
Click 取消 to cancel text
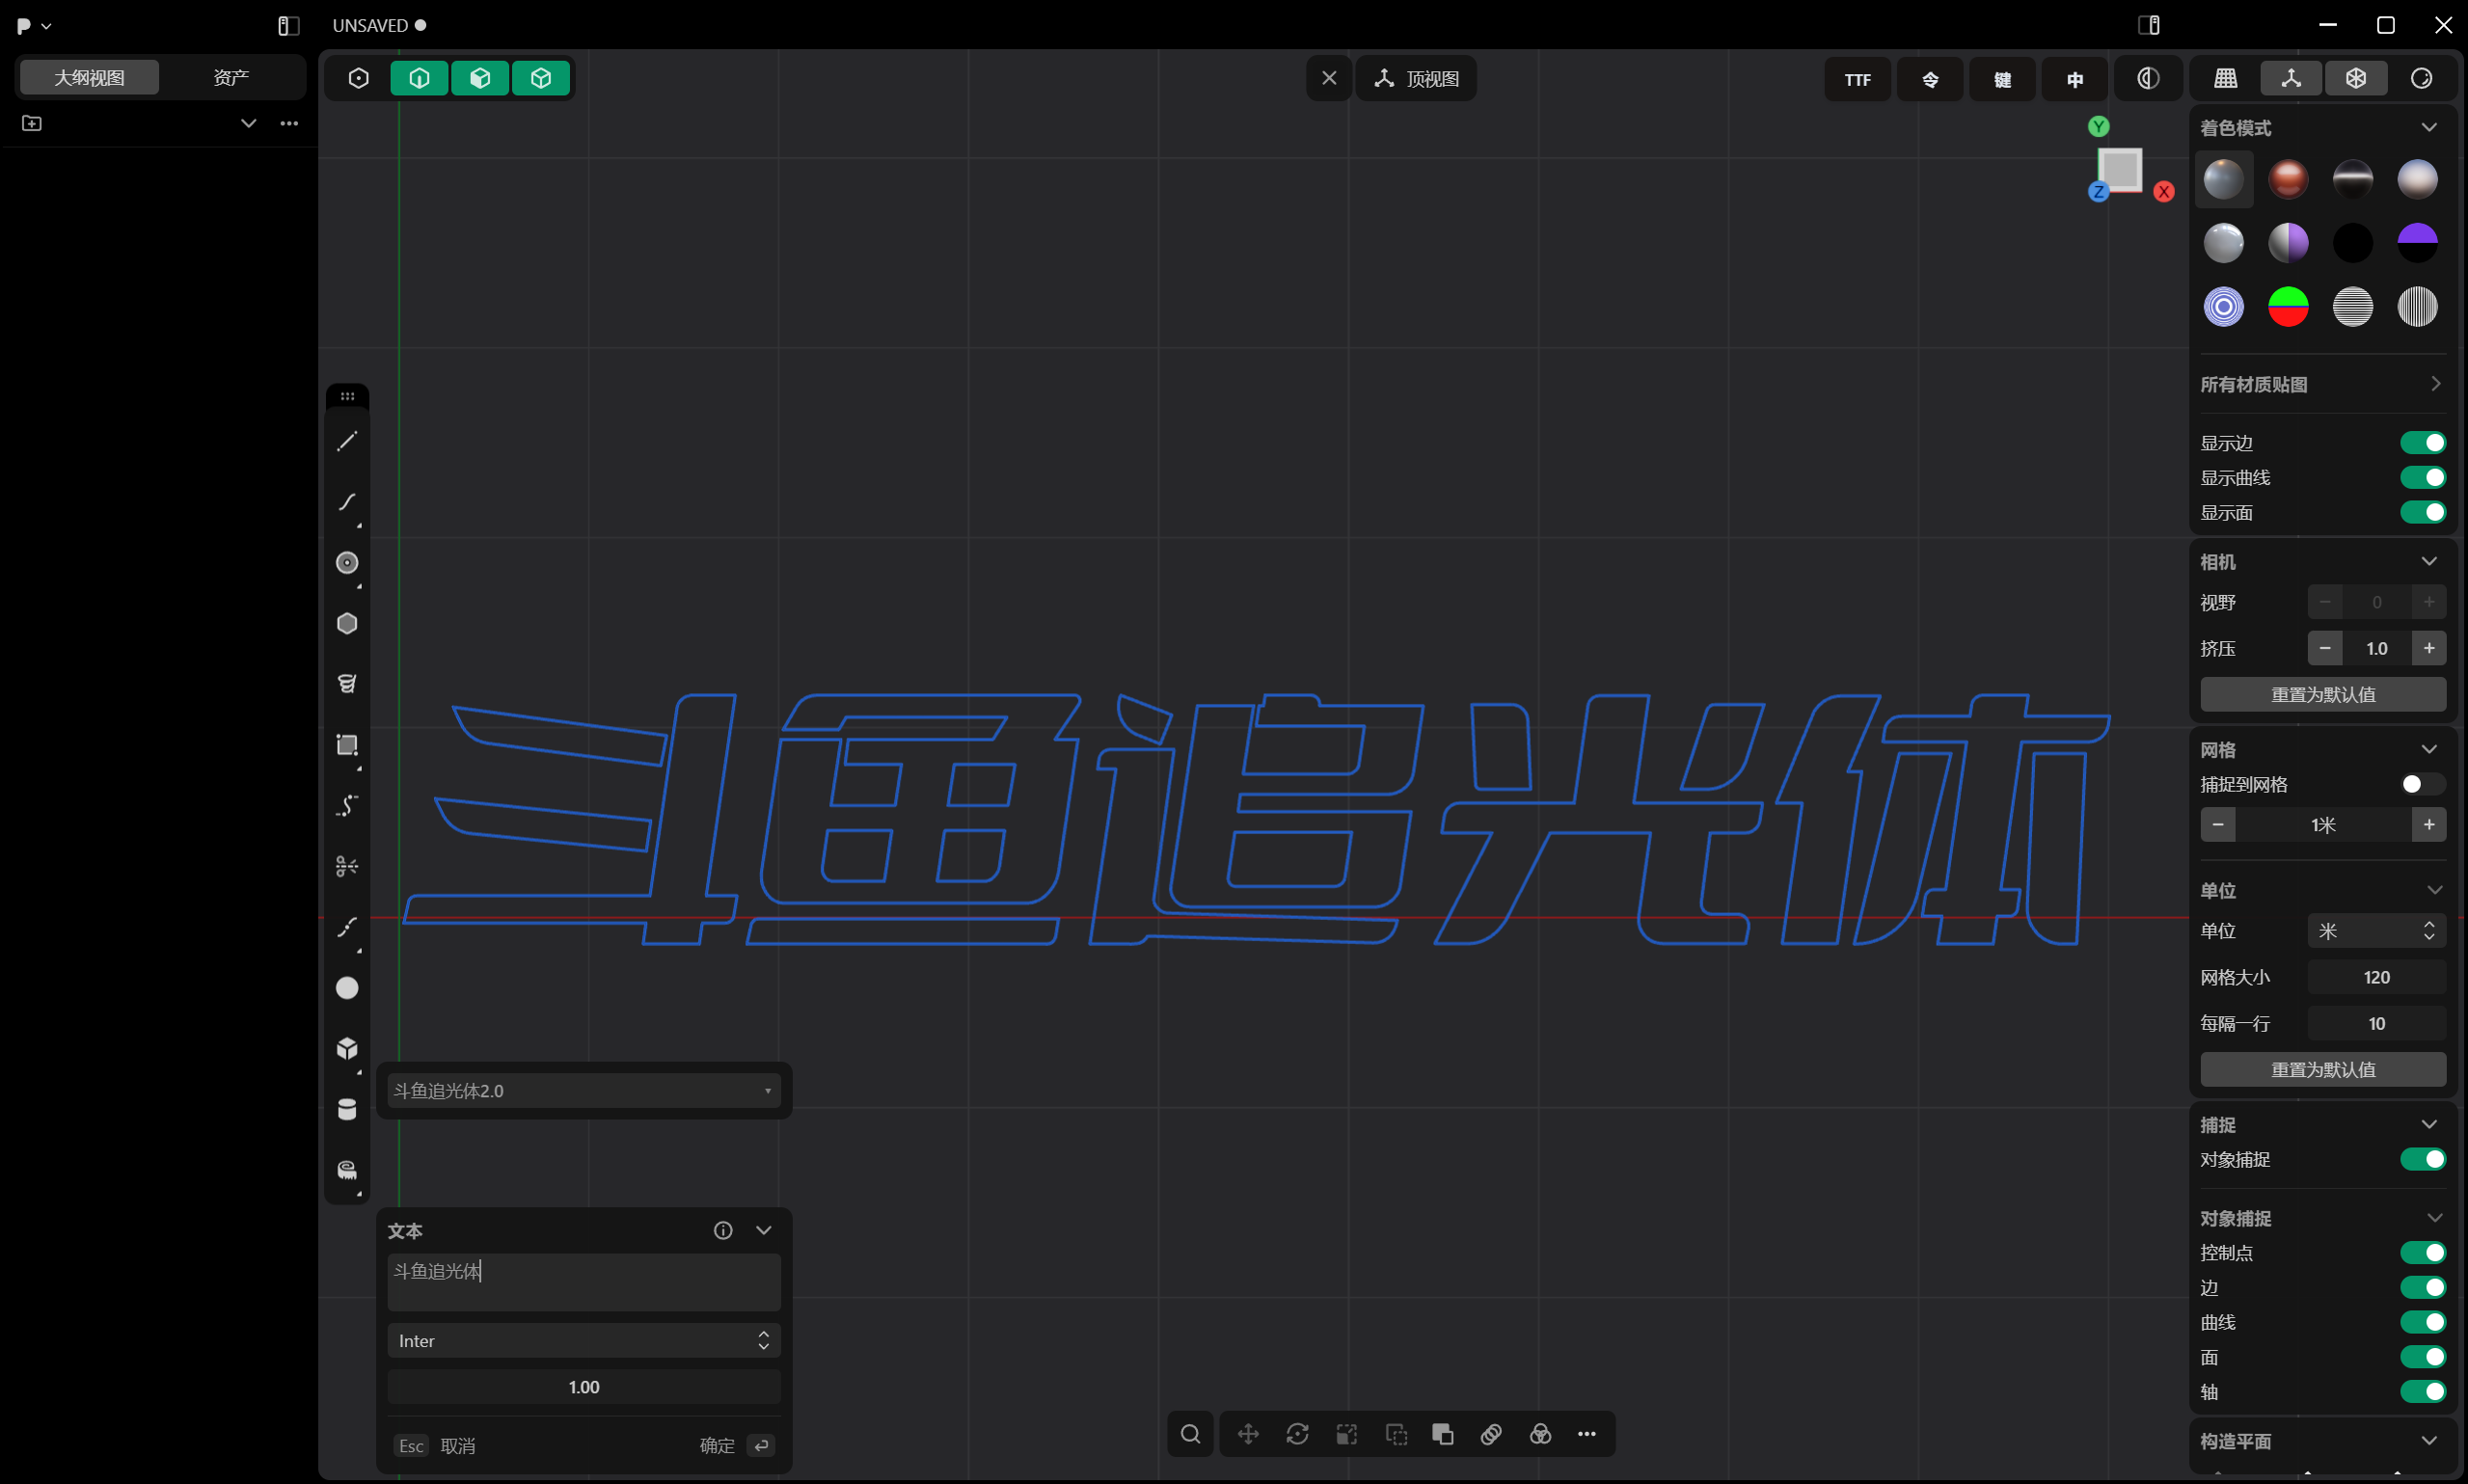458,1446
